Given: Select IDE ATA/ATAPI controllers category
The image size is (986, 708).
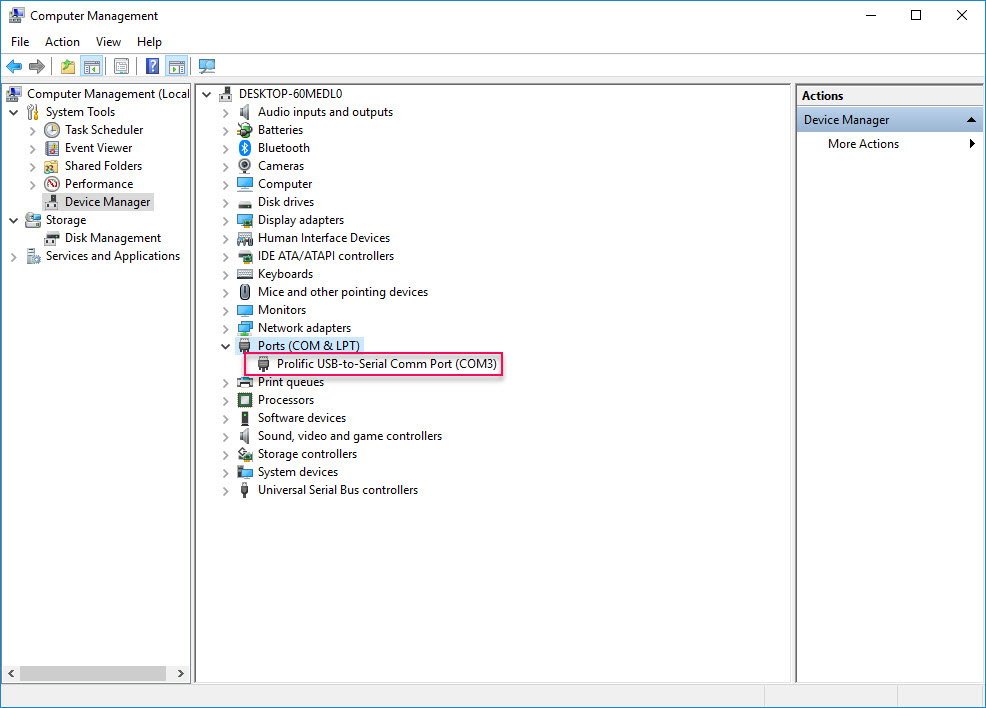Looking at the screenshot, I should pyautogui.click(x=326, y=256).
